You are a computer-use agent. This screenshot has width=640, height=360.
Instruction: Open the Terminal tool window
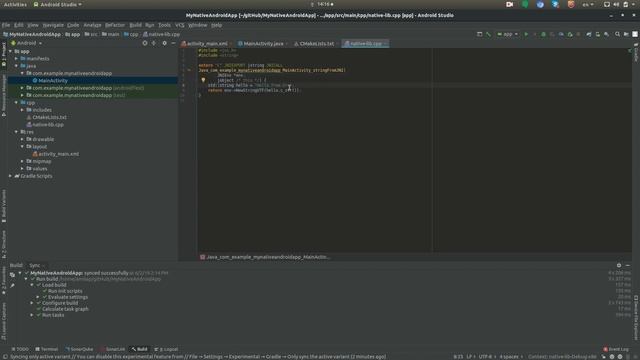[x=47, y=349]
